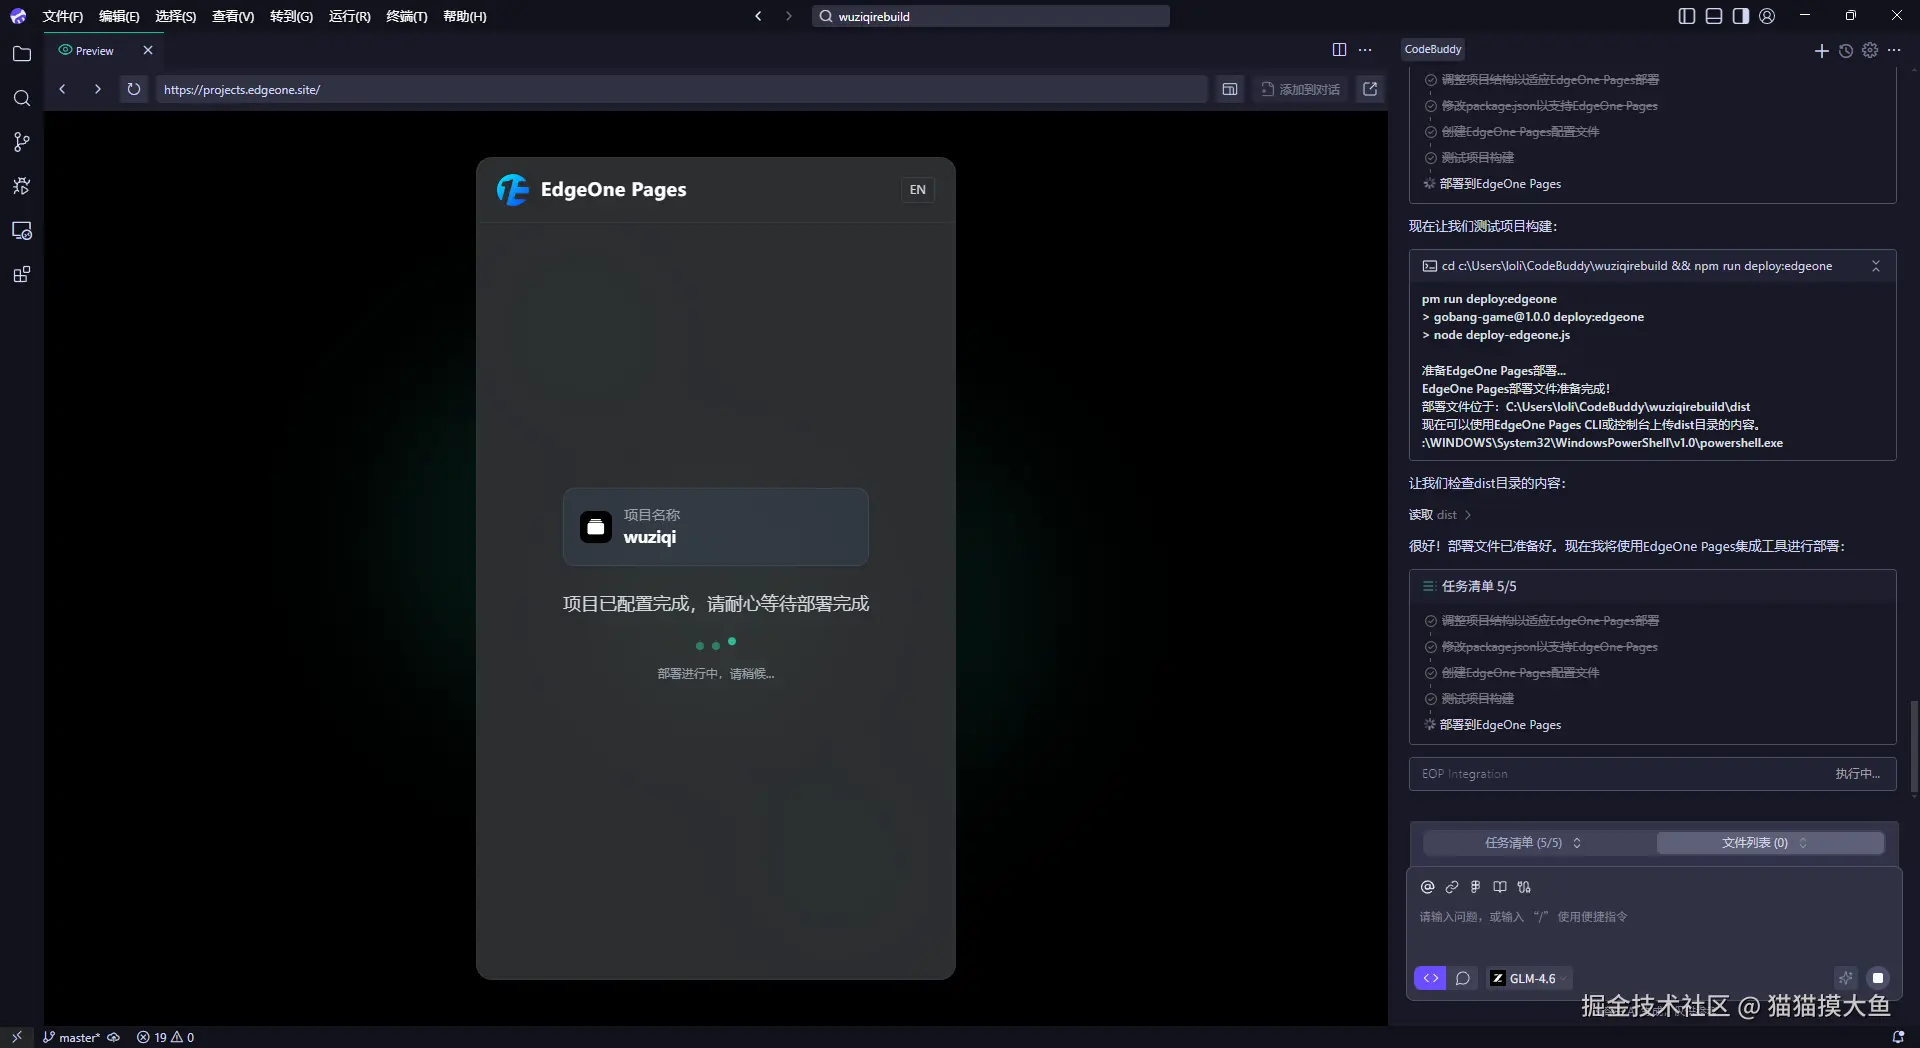
Task: Stop the running CodeBuddy task
Action: [x=1878, y=978]
